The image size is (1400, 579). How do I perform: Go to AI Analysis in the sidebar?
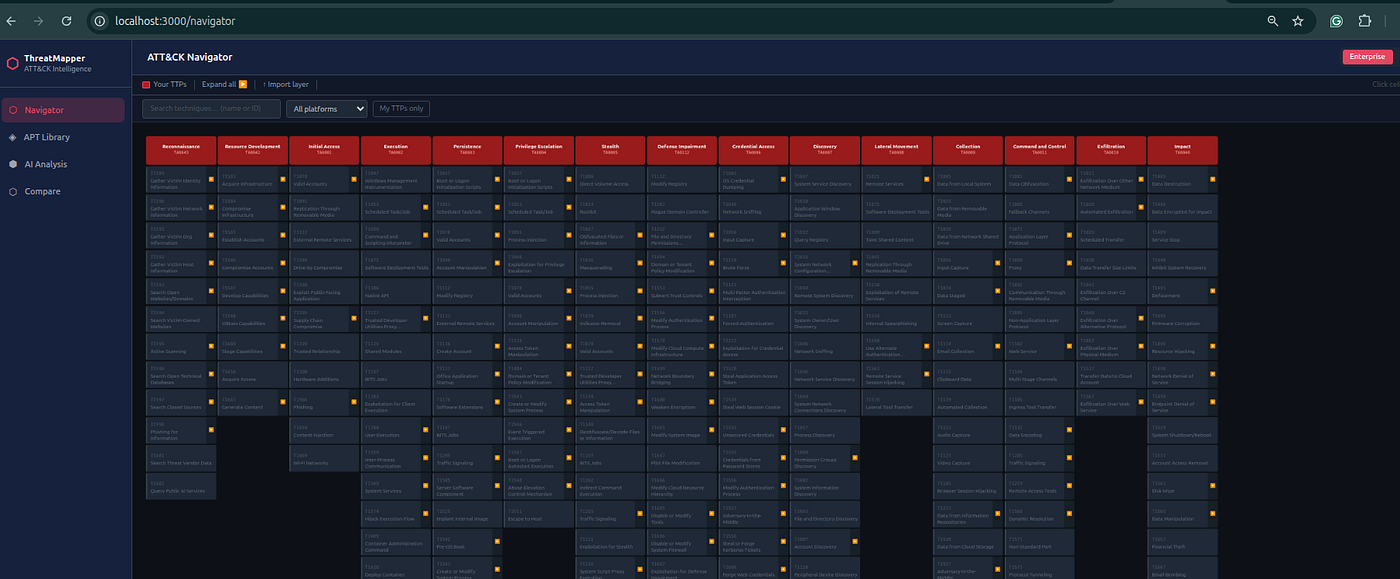(x=64, y=164)
